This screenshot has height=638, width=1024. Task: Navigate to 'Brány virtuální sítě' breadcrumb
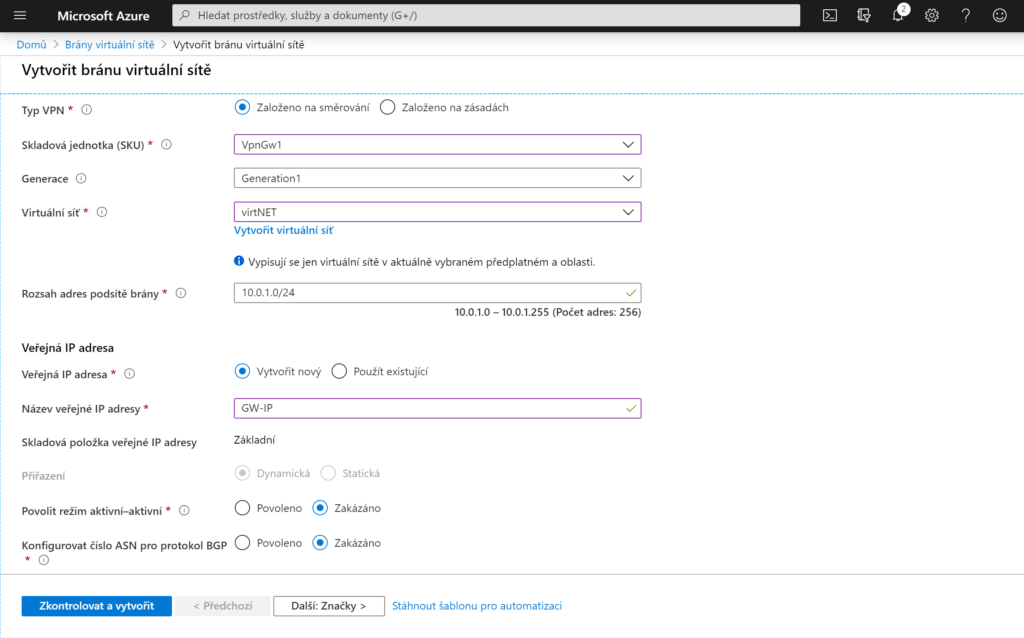[109, 45]
